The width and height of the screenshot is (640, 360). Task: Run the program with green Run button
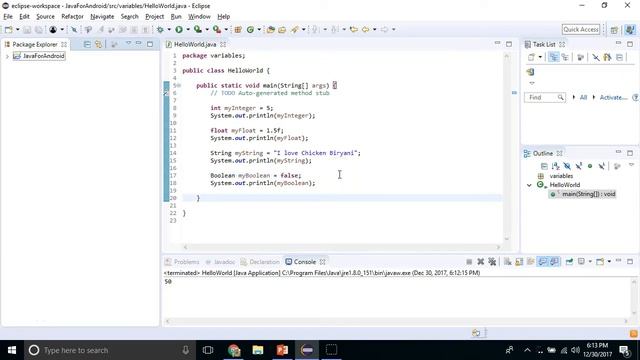click(x=179, y=29)
